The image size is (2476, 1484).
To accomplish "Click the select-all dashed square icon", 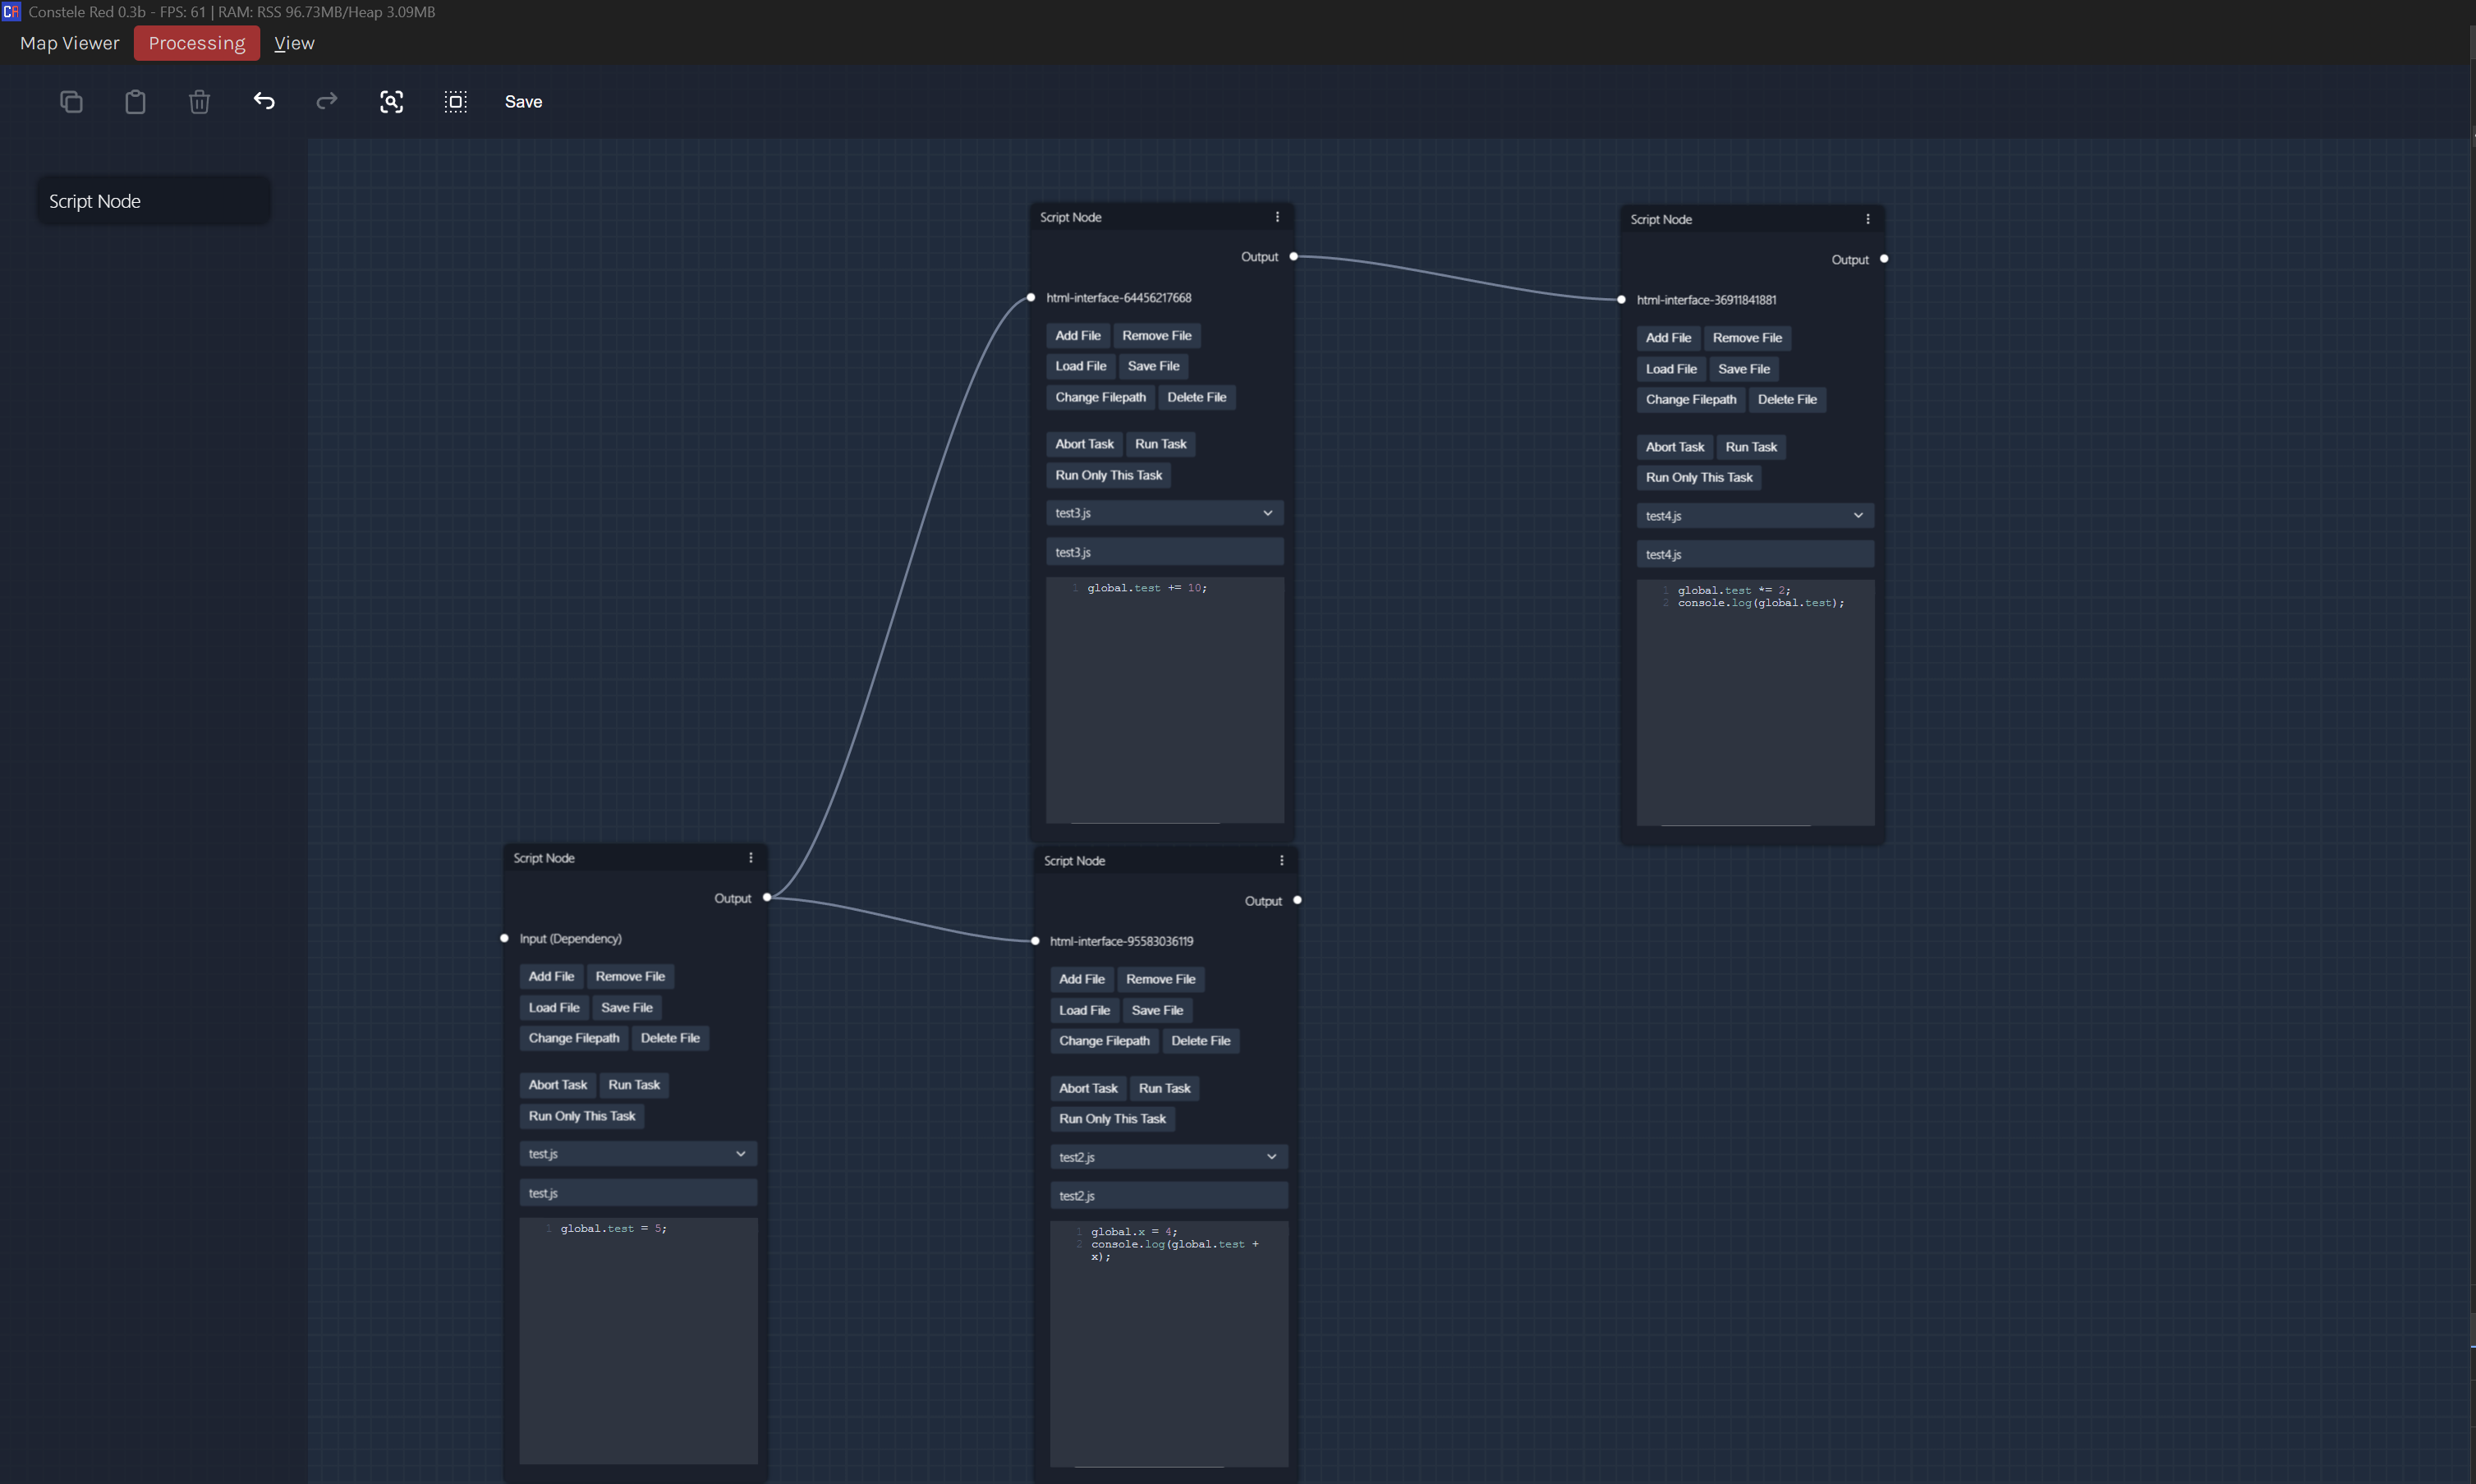I will click(455, 102).
